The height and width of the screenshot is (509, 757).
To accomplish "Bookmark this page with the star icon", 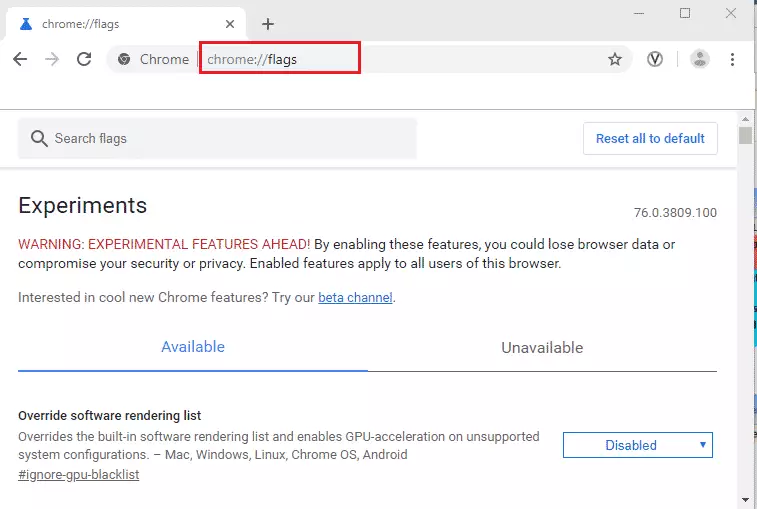I will (x=615, y=59).
